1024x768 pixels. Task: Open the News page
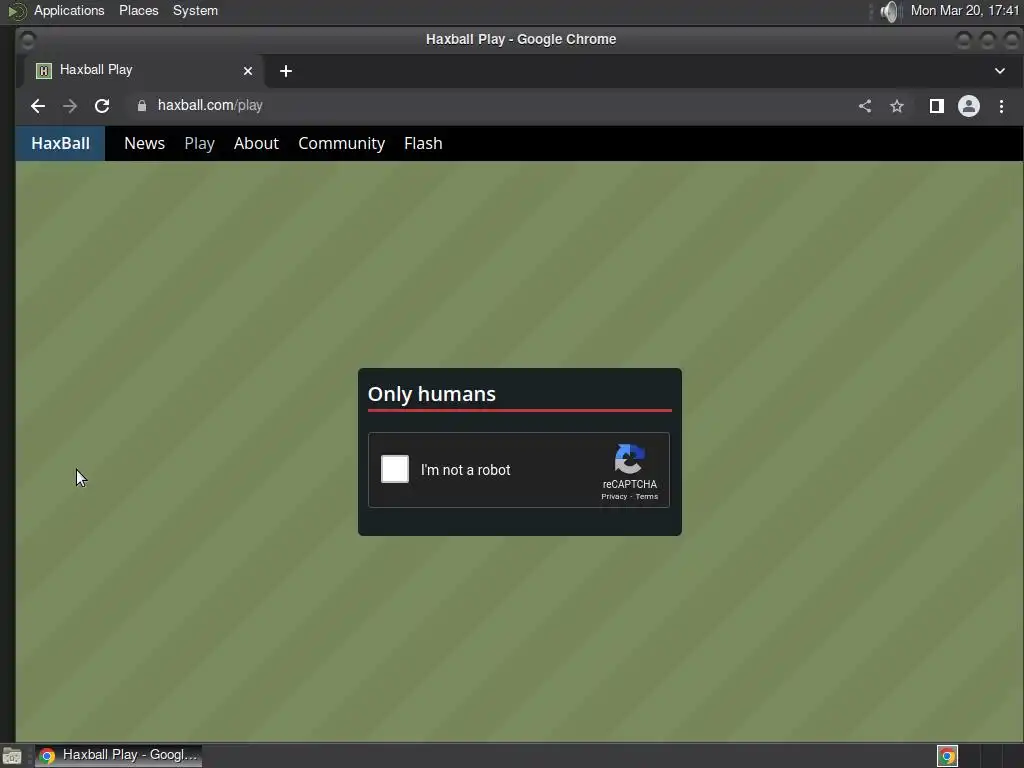tap(144, 143)
